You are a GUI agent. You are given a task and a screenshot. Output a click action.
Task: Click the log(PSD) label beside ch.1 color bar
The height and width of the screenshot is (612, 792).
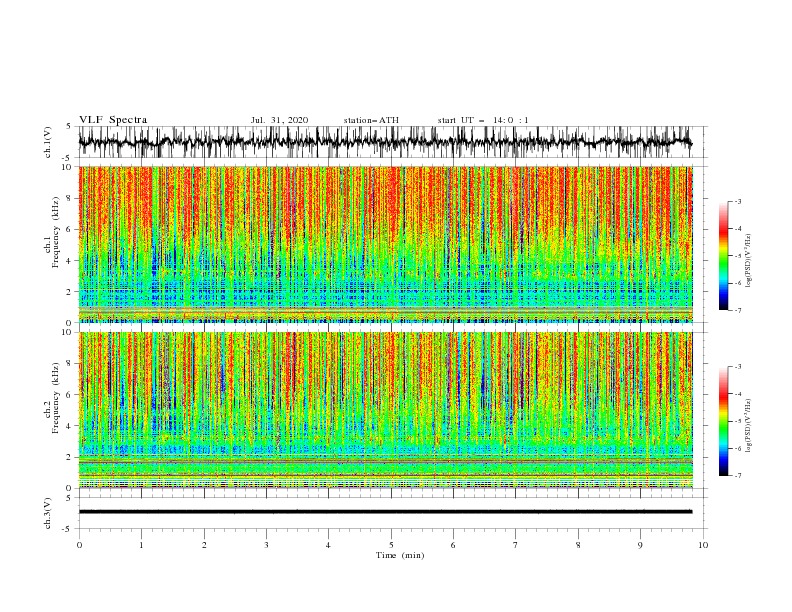749,261
